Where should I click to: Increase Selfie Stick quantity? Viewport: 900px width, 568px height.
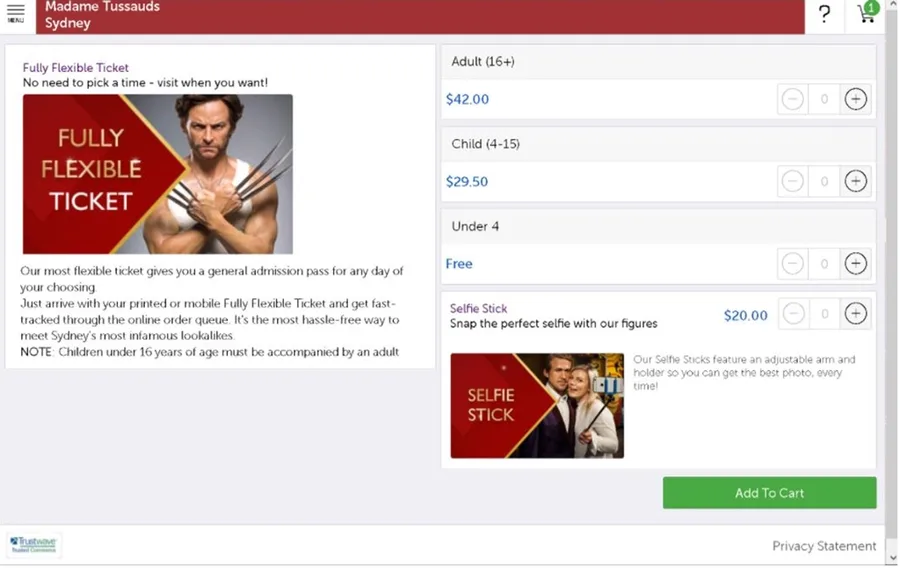point(855,314)
